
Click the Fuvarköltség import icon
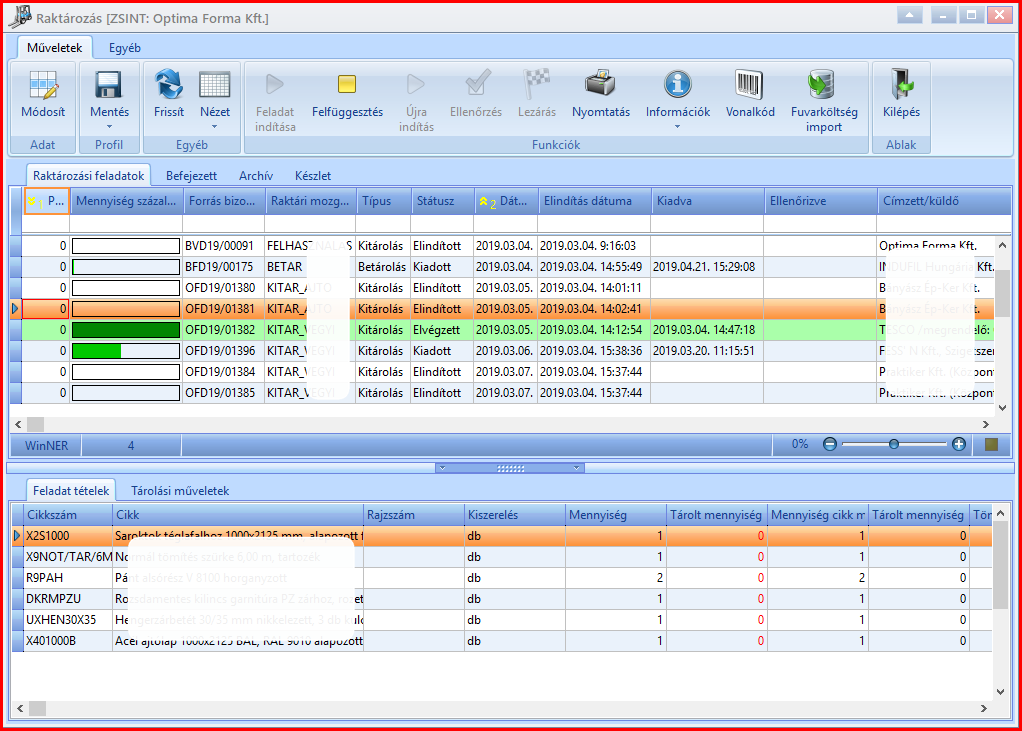tap(821, 85)
